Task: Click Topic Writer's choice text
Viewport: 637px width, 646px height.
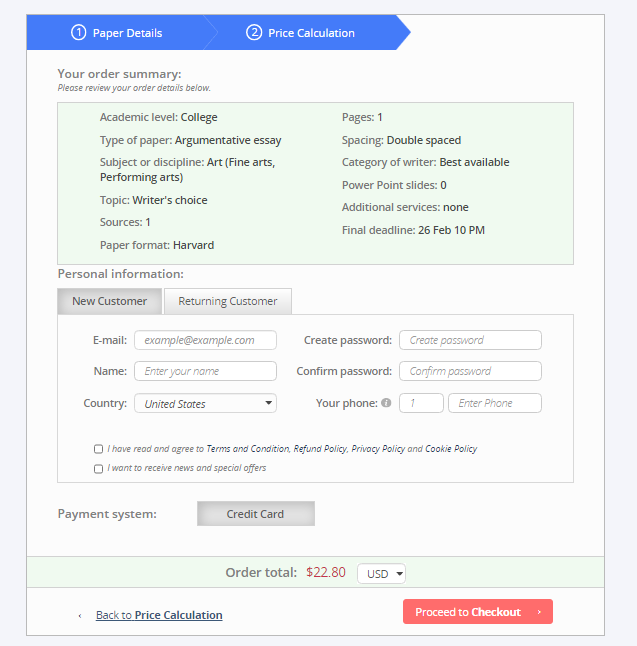Action: [x=154, y=200]
